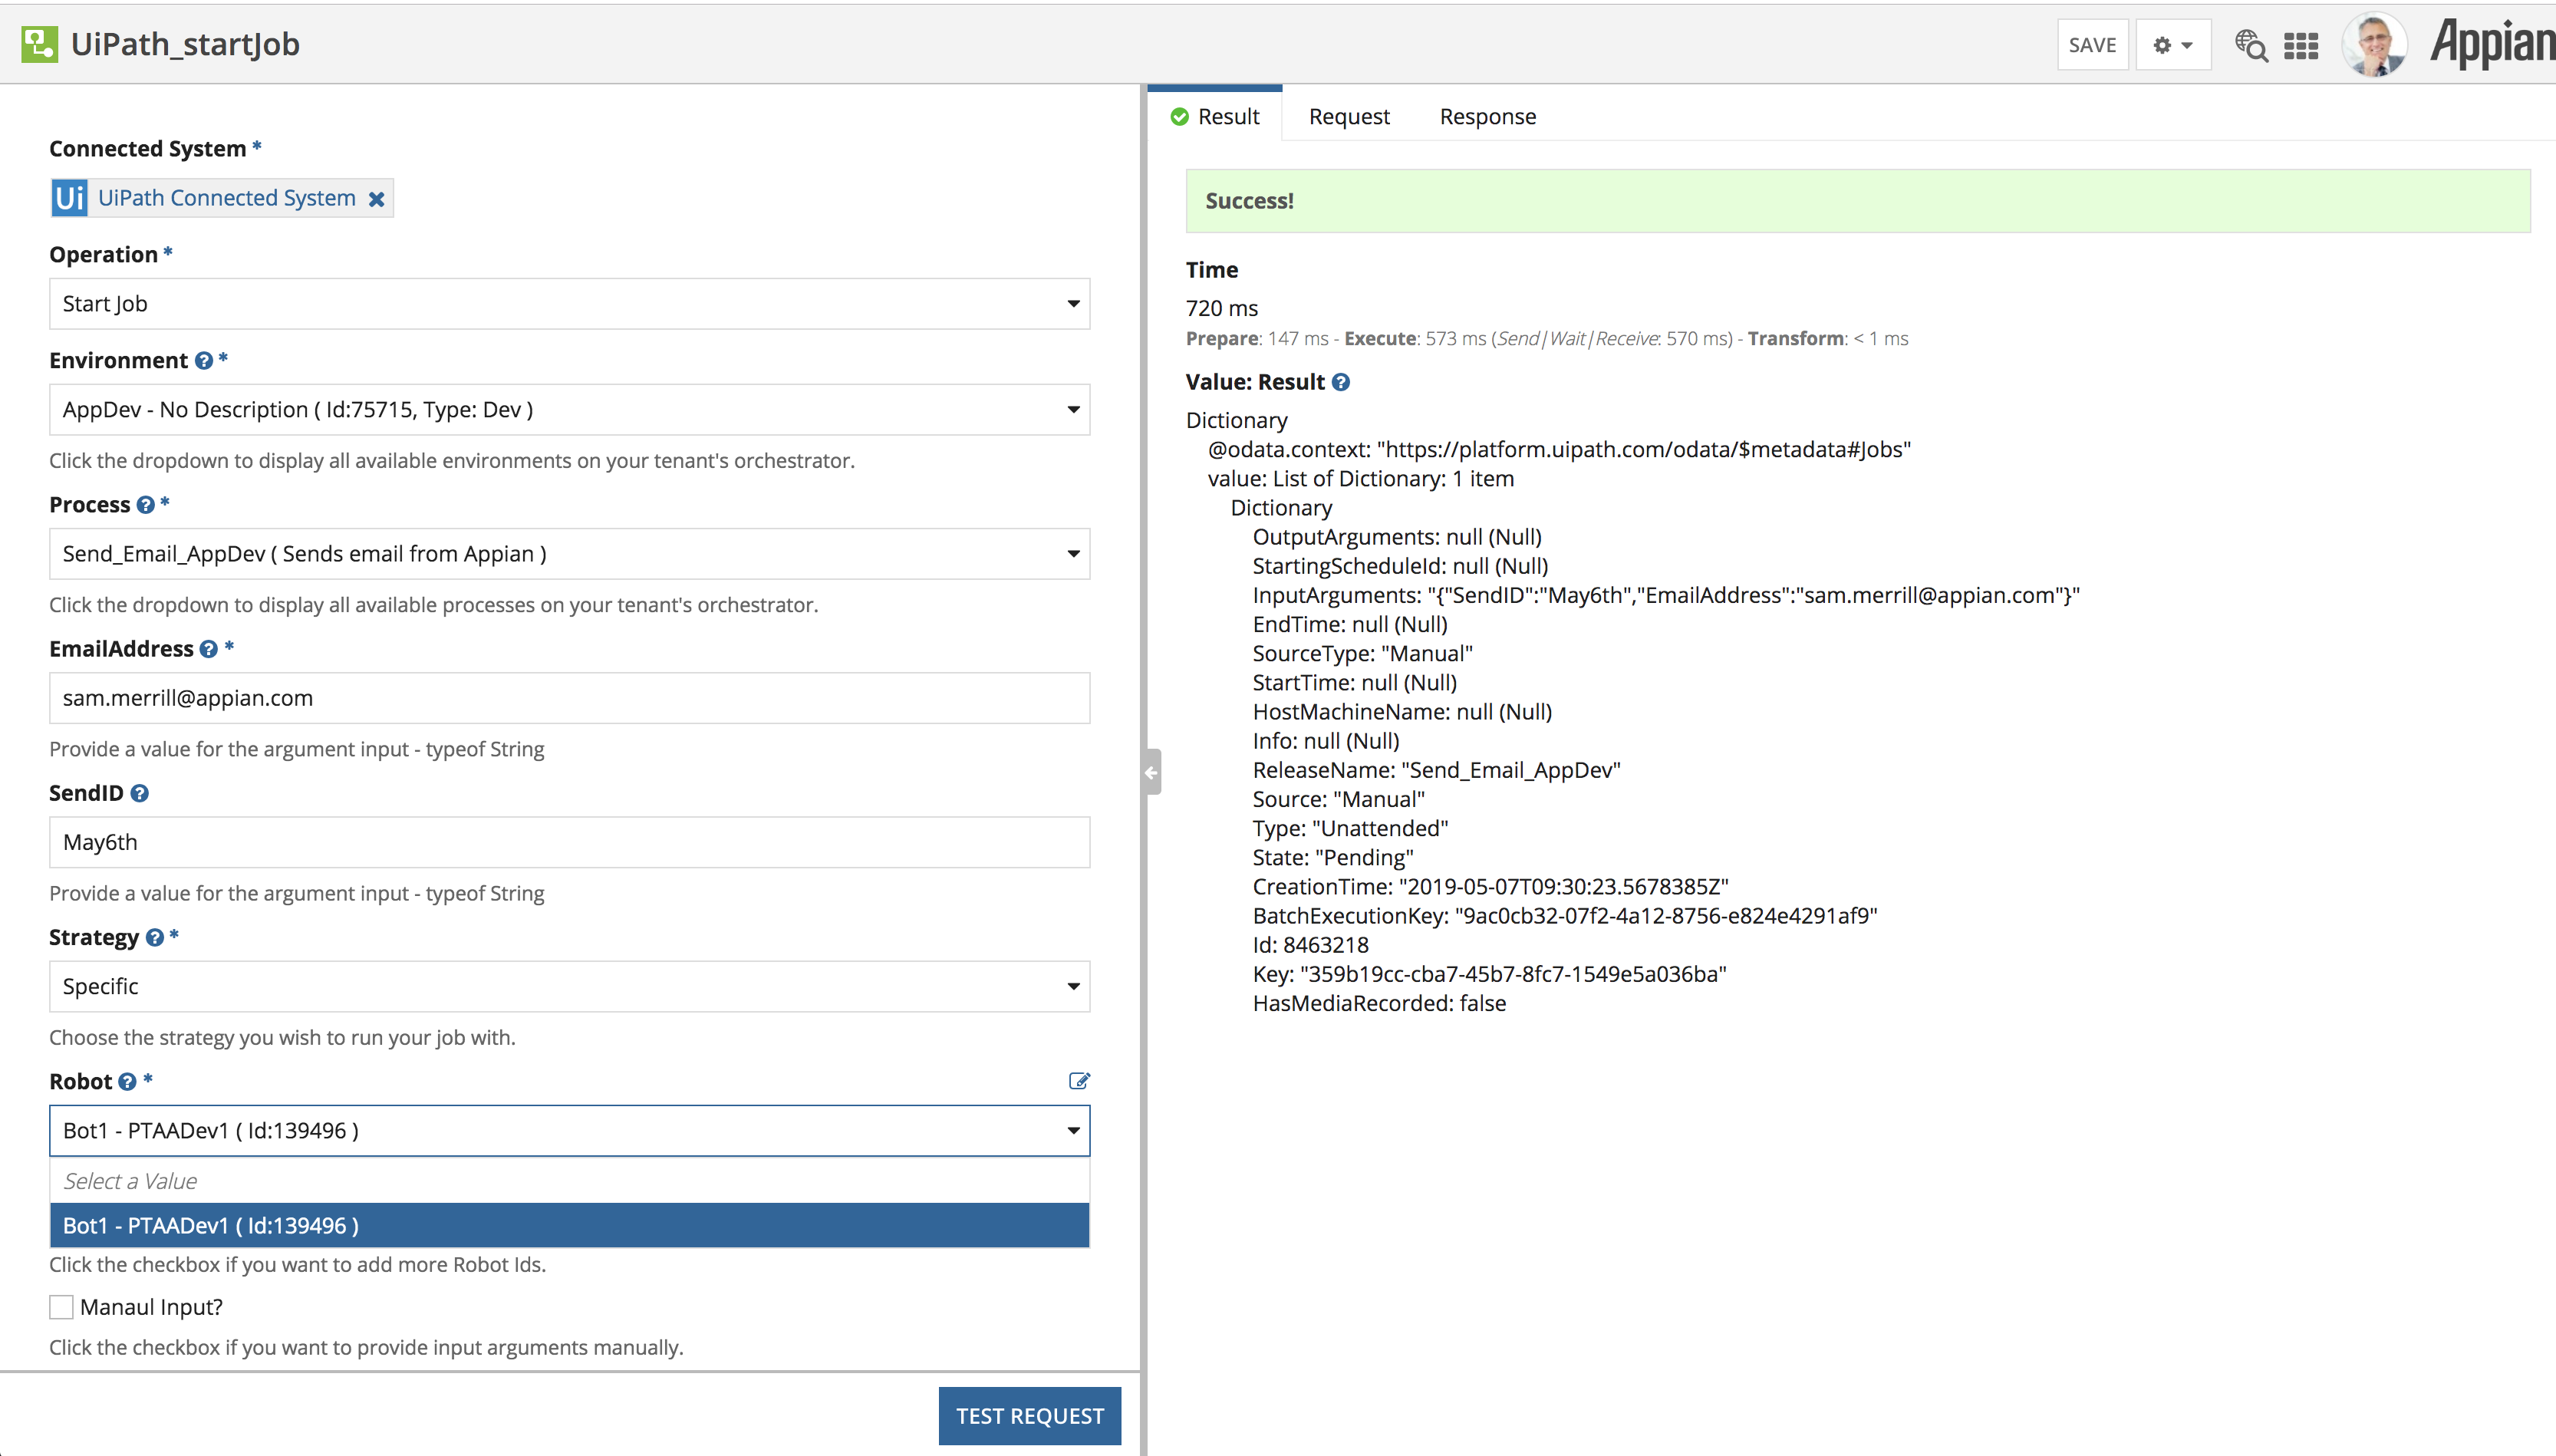Select Bot1 - PTAADev1 option in list
Screen dimensions: 2556x1456
[x=569, y=1226]
